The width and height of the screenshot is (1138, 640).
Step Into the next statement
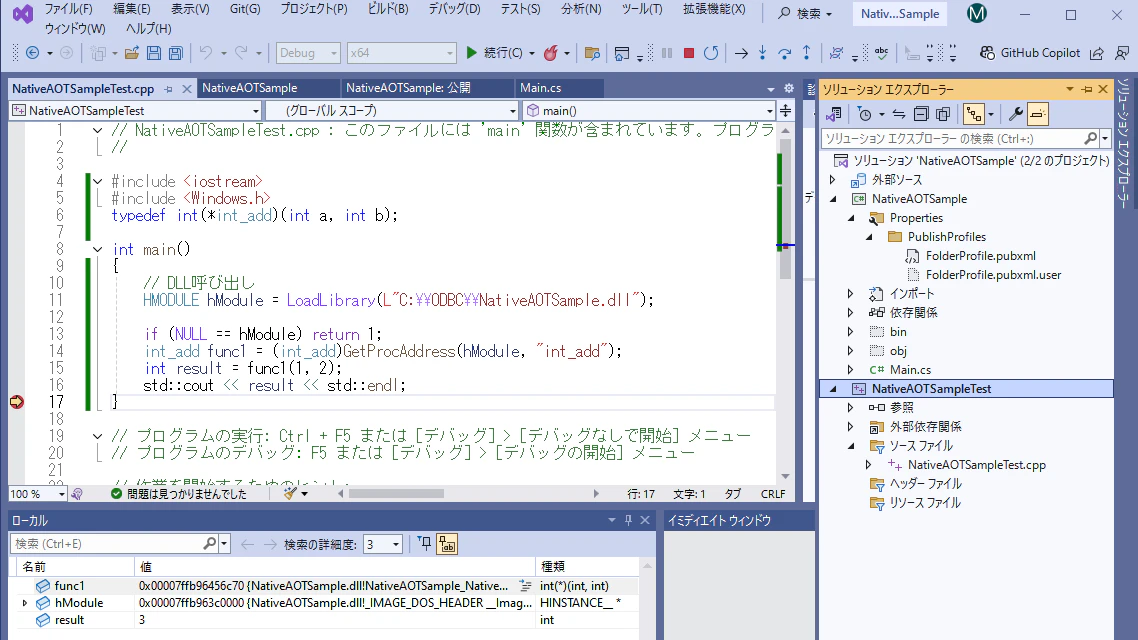coord(762,53)
